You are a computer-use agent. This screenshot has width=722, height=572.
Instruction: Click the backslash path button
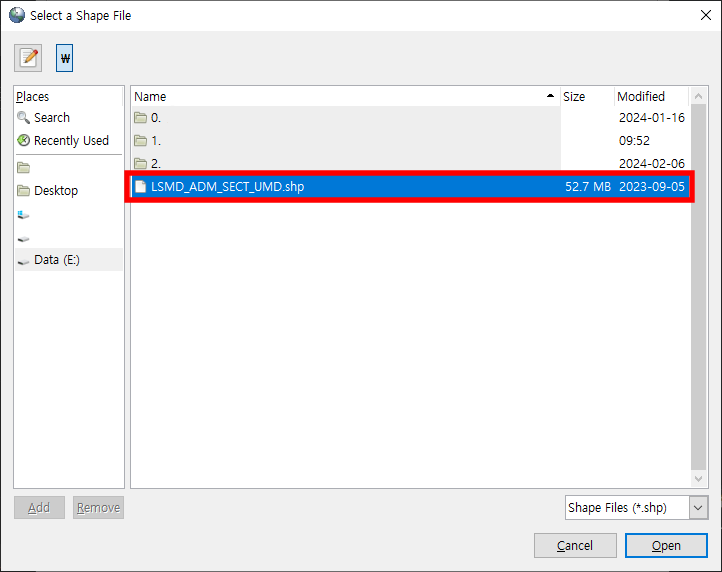pyautogui.click(x=64, y=58)
